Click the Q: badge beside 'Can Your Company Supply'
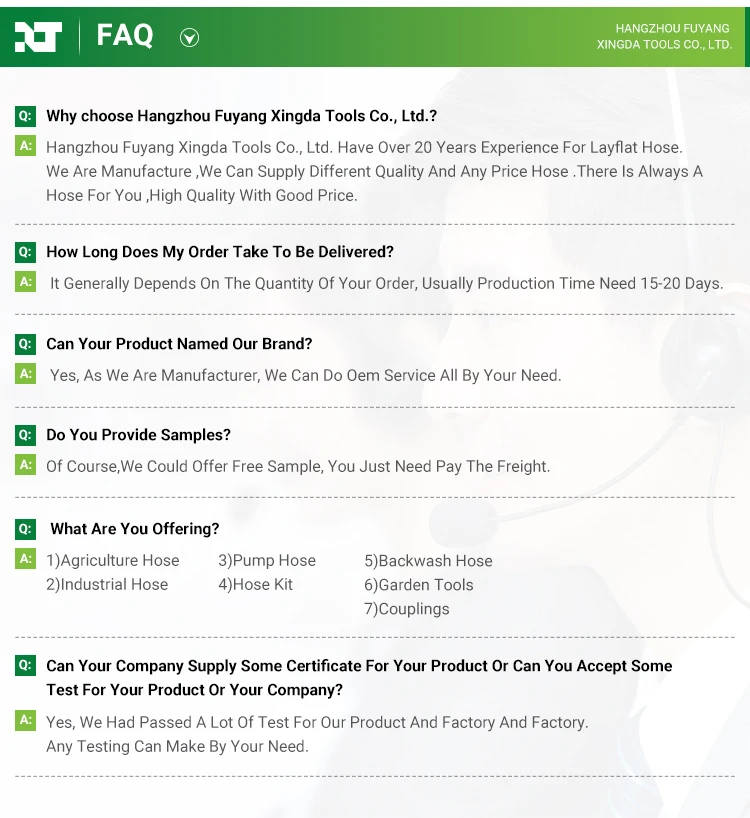 (25, 665)
